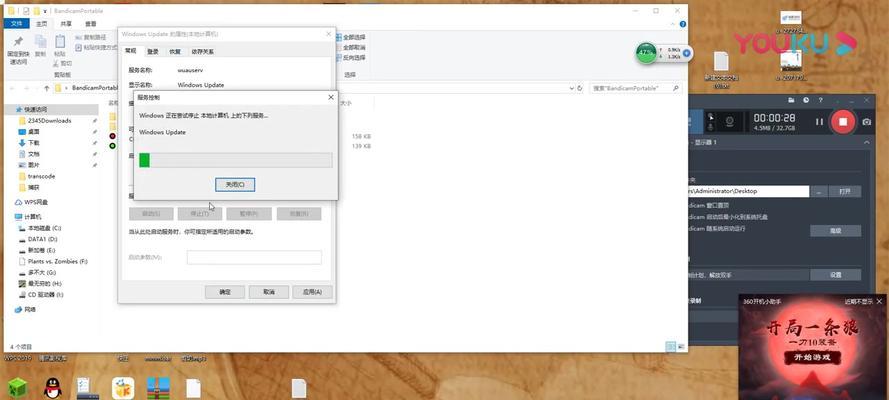Click the WinRAR archive desktop icon
889x400 pixels.
pyautogui.click(x=158, y=388)
